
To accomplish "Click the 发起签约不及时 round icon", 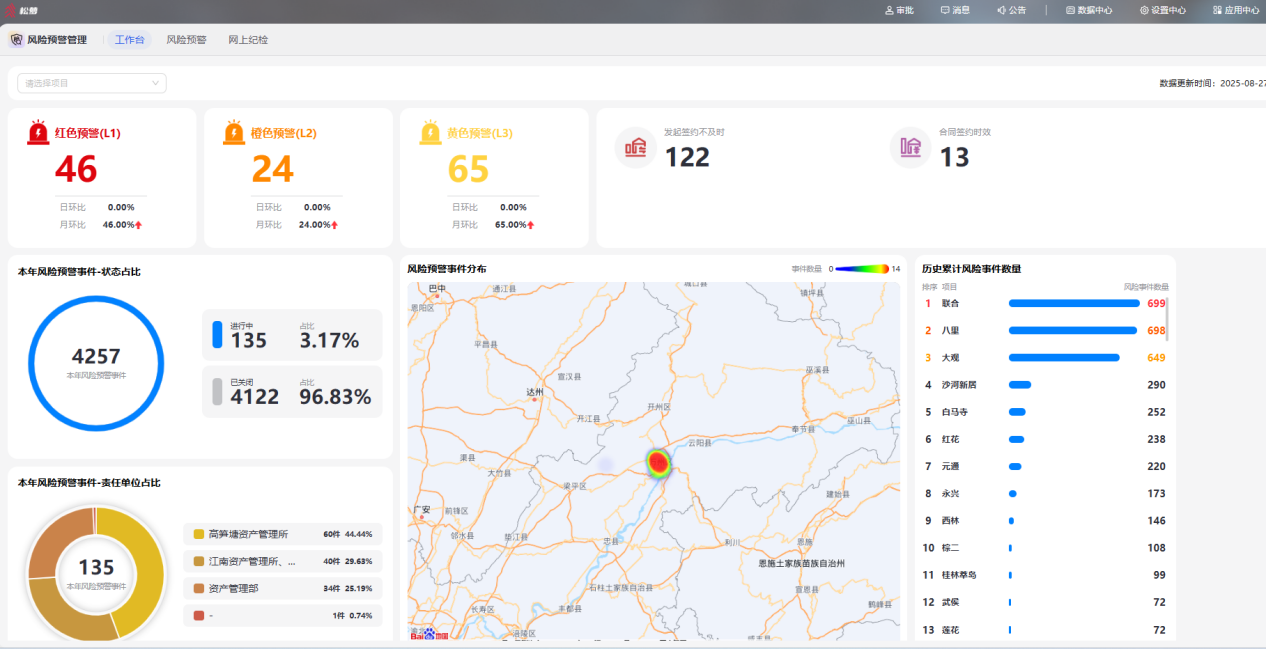I will [x=635, y=148].
